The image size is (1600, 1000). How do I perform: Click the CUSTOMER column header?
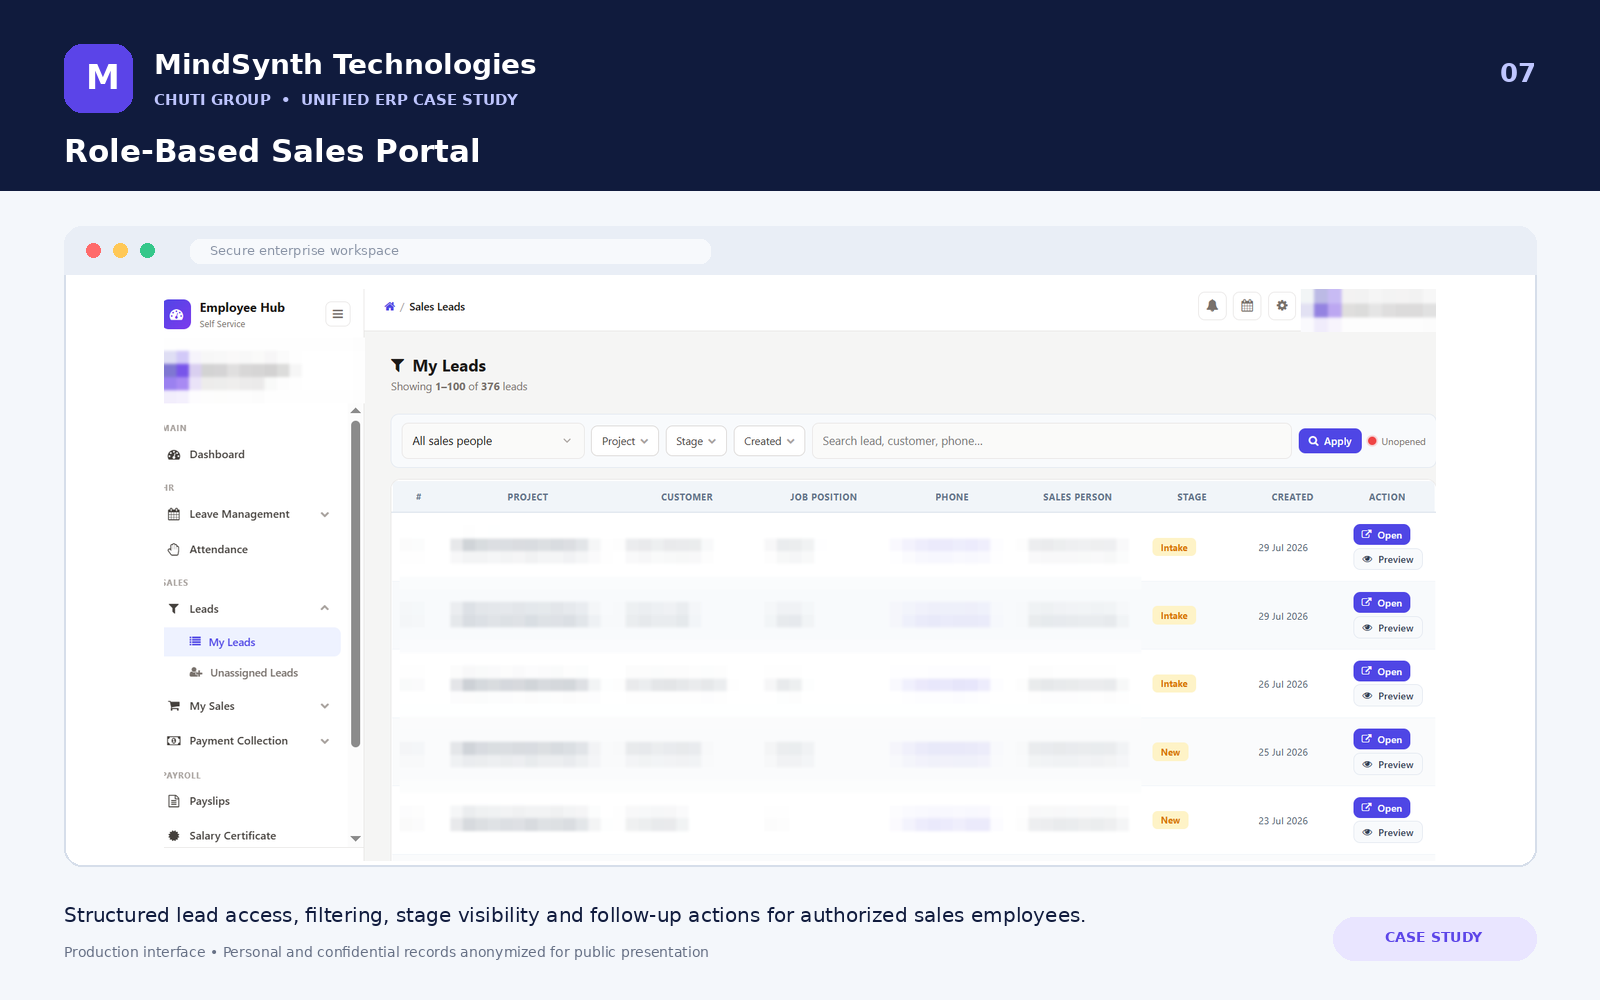coord(687,497)
